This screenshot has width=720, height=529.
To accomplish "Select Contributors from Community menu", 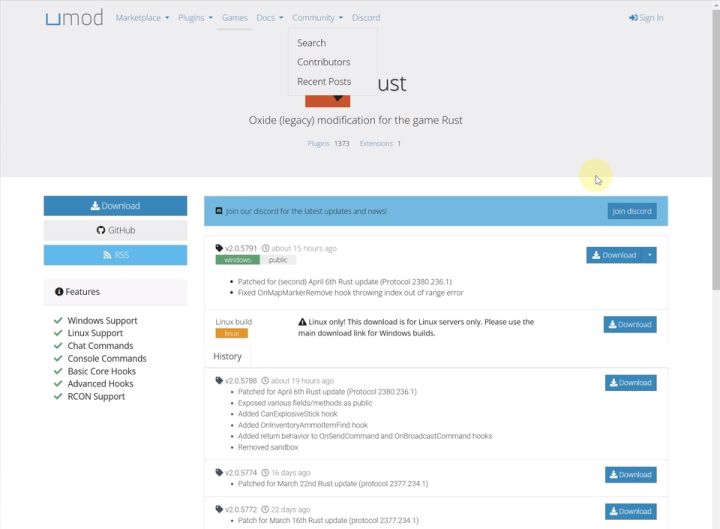I will (323, 62).
